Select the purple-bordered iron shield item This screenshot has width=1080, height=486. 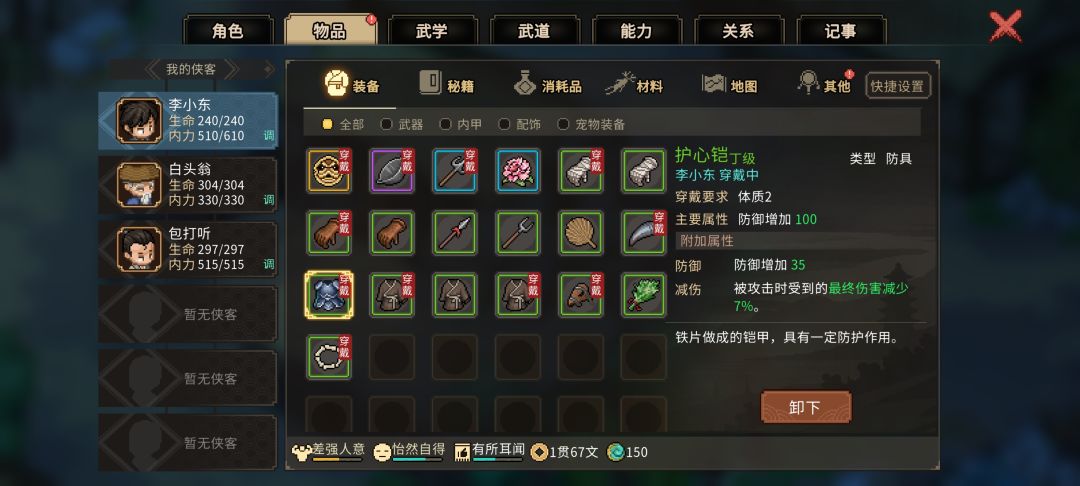click(x=392, y=170)
